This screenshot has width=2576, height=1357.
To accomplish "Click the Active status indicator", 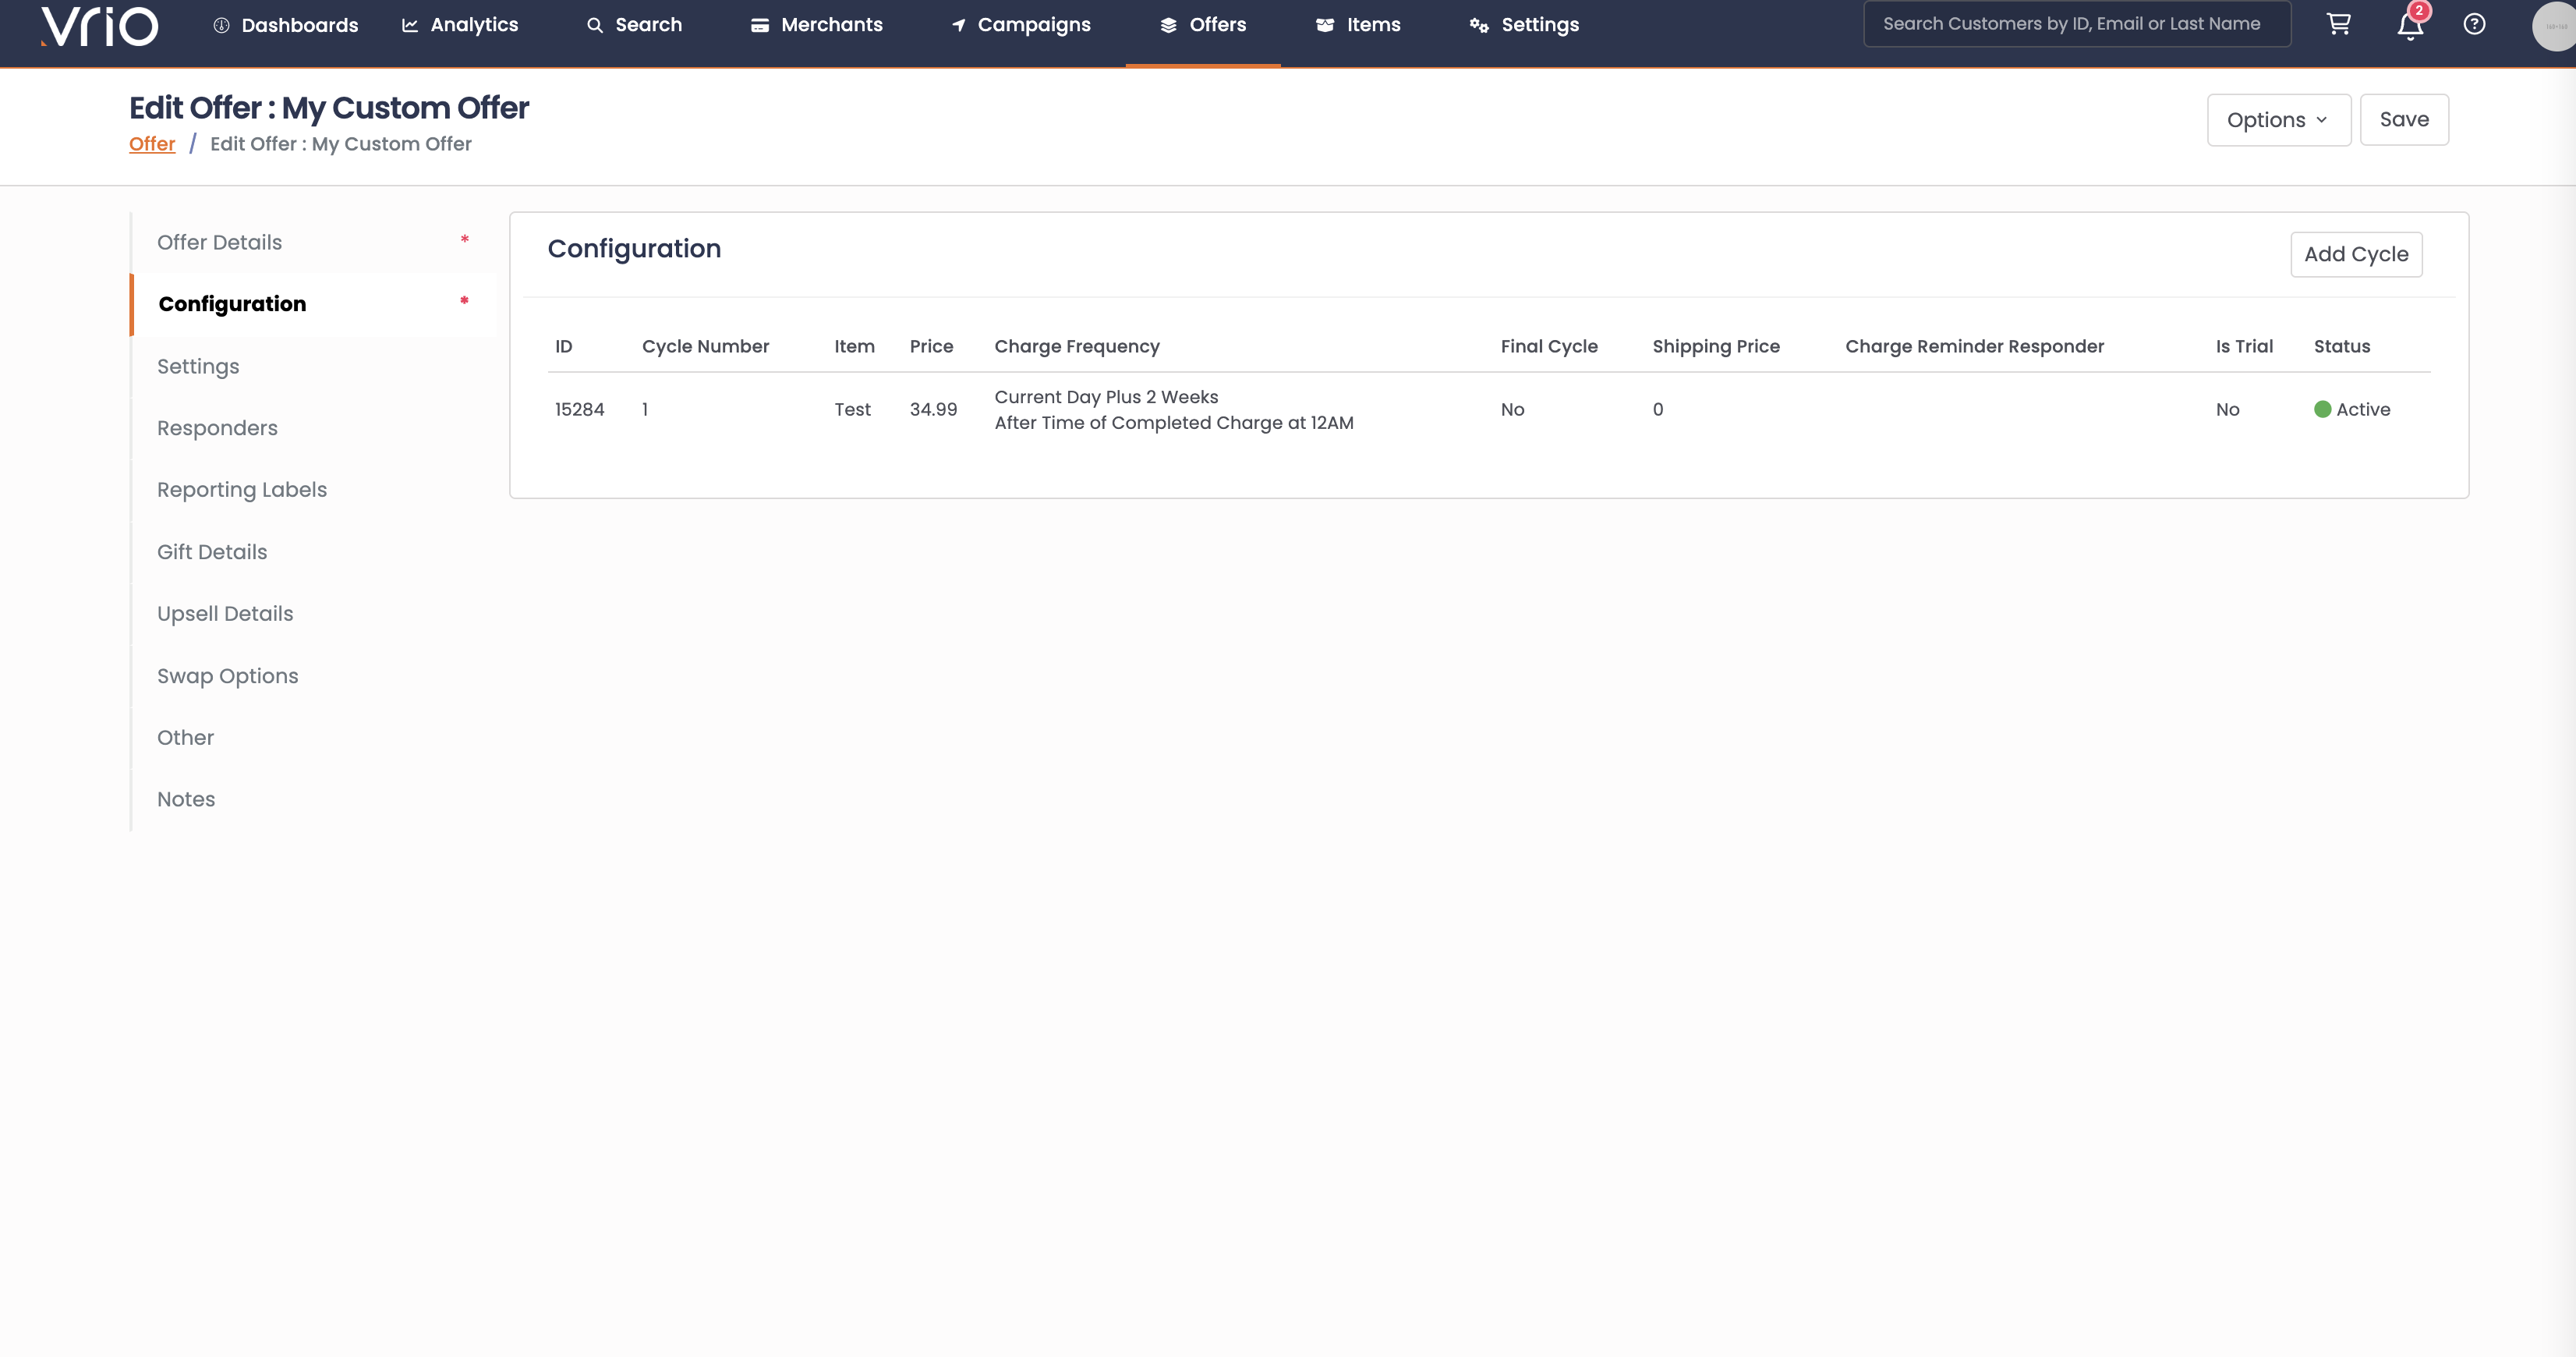I will point(2352,410).
